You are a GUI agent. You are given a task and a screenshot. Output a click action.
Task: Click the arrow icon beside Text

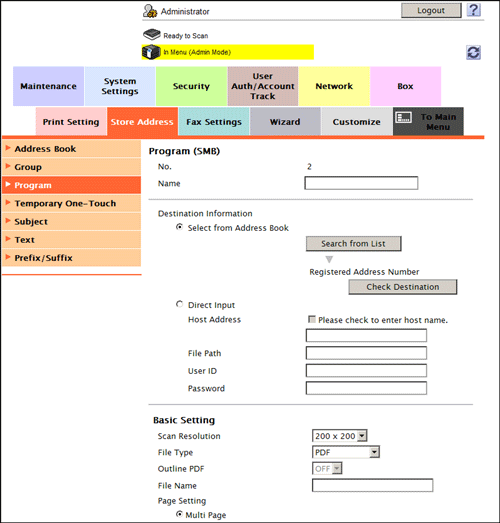coord(8,239)
